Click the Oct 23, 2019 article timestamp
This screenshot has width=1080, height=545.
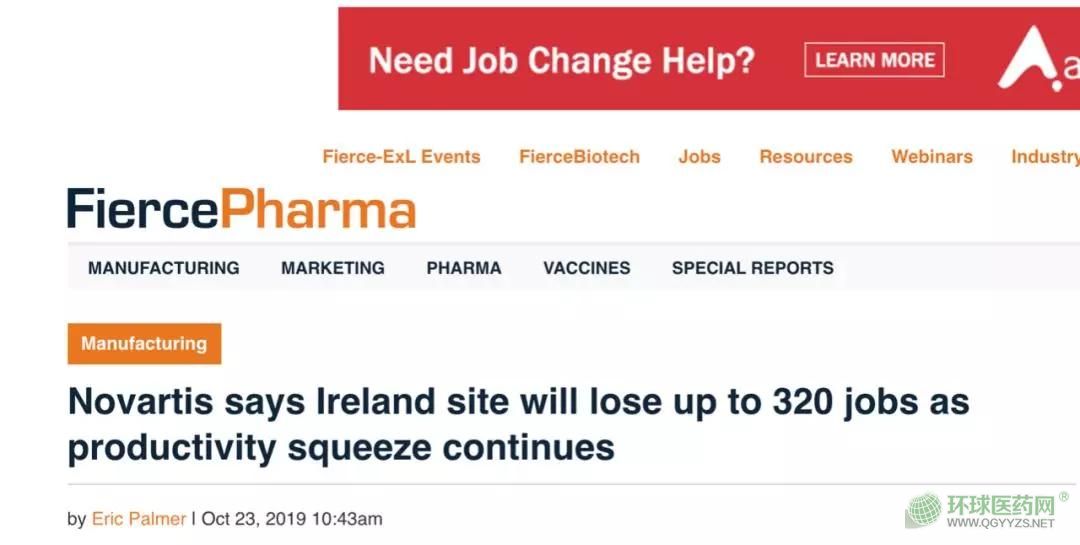pos(292,519)
